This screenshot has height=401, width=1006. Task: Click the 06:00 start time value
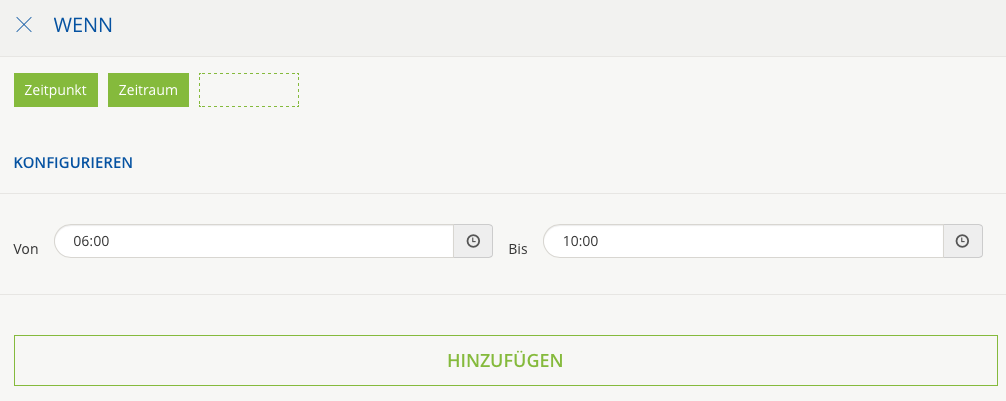tap(91, 241)
